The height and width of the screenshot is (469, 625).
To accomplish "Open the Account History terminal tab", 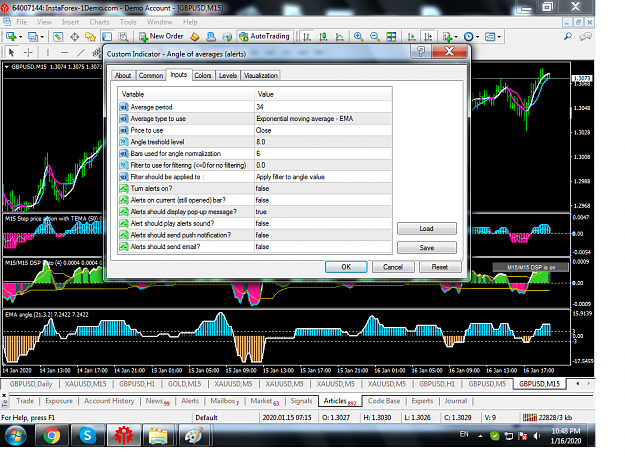I will pyautogui.click(x=109, y=401).
